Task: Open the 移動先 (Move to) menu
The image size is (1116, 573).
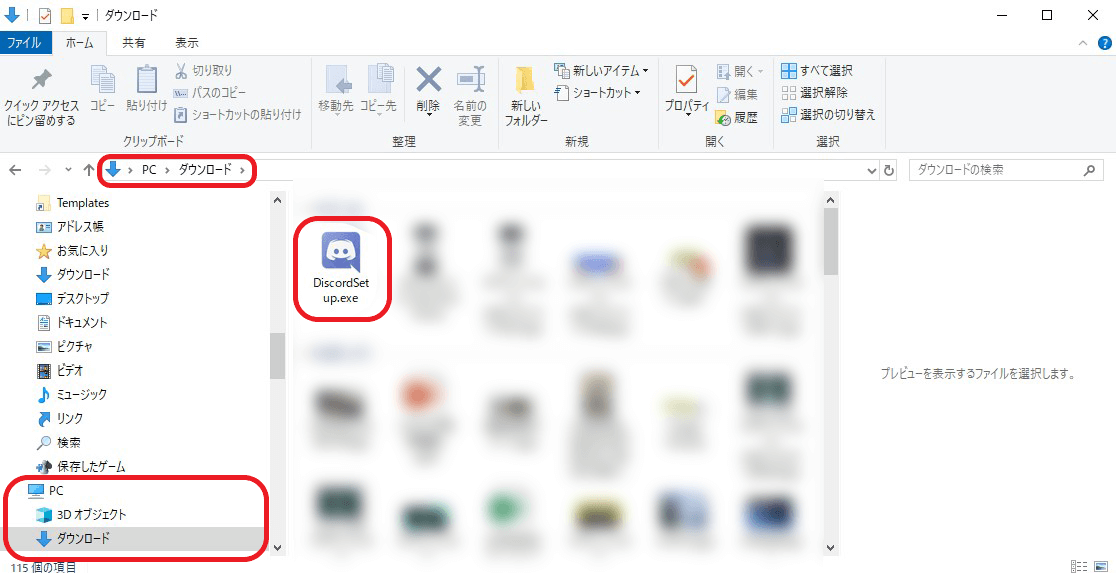Action: click(336, 90)
